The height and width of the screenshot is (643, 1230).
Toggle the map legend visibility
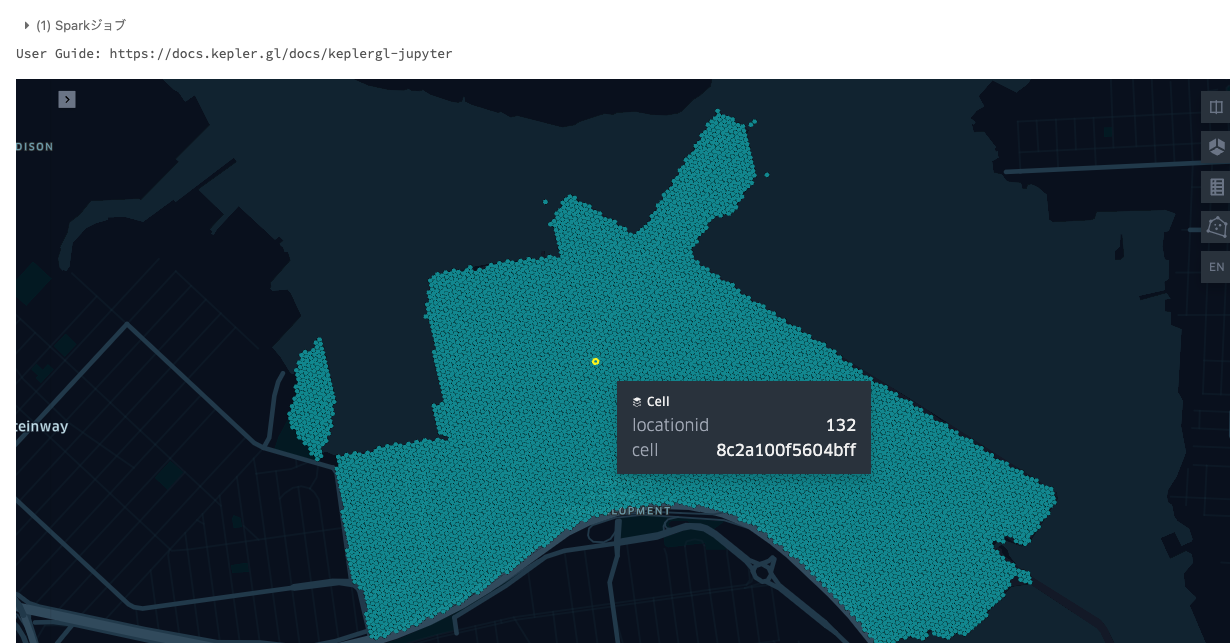tap(1216, 187)
